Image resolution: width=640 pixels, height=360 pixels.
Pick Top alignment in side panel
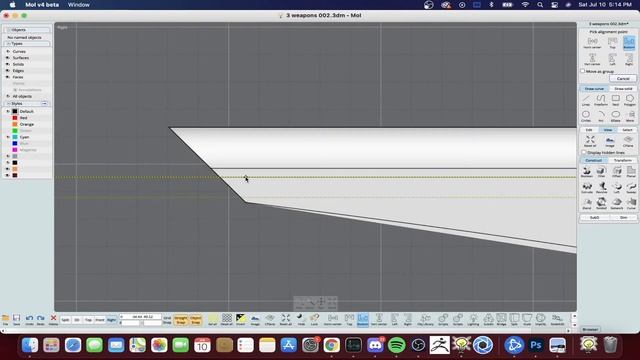pyautogui.click(x=612, y=43)
